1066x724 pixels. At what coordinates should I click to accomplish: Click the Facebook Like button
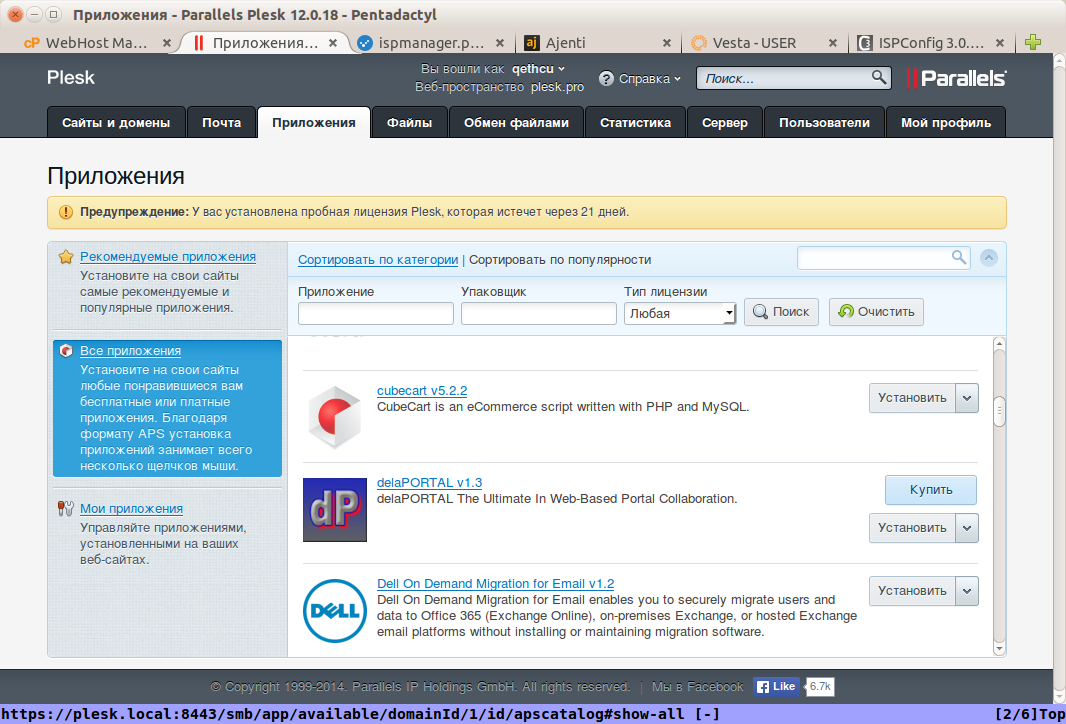pos(776,687)
